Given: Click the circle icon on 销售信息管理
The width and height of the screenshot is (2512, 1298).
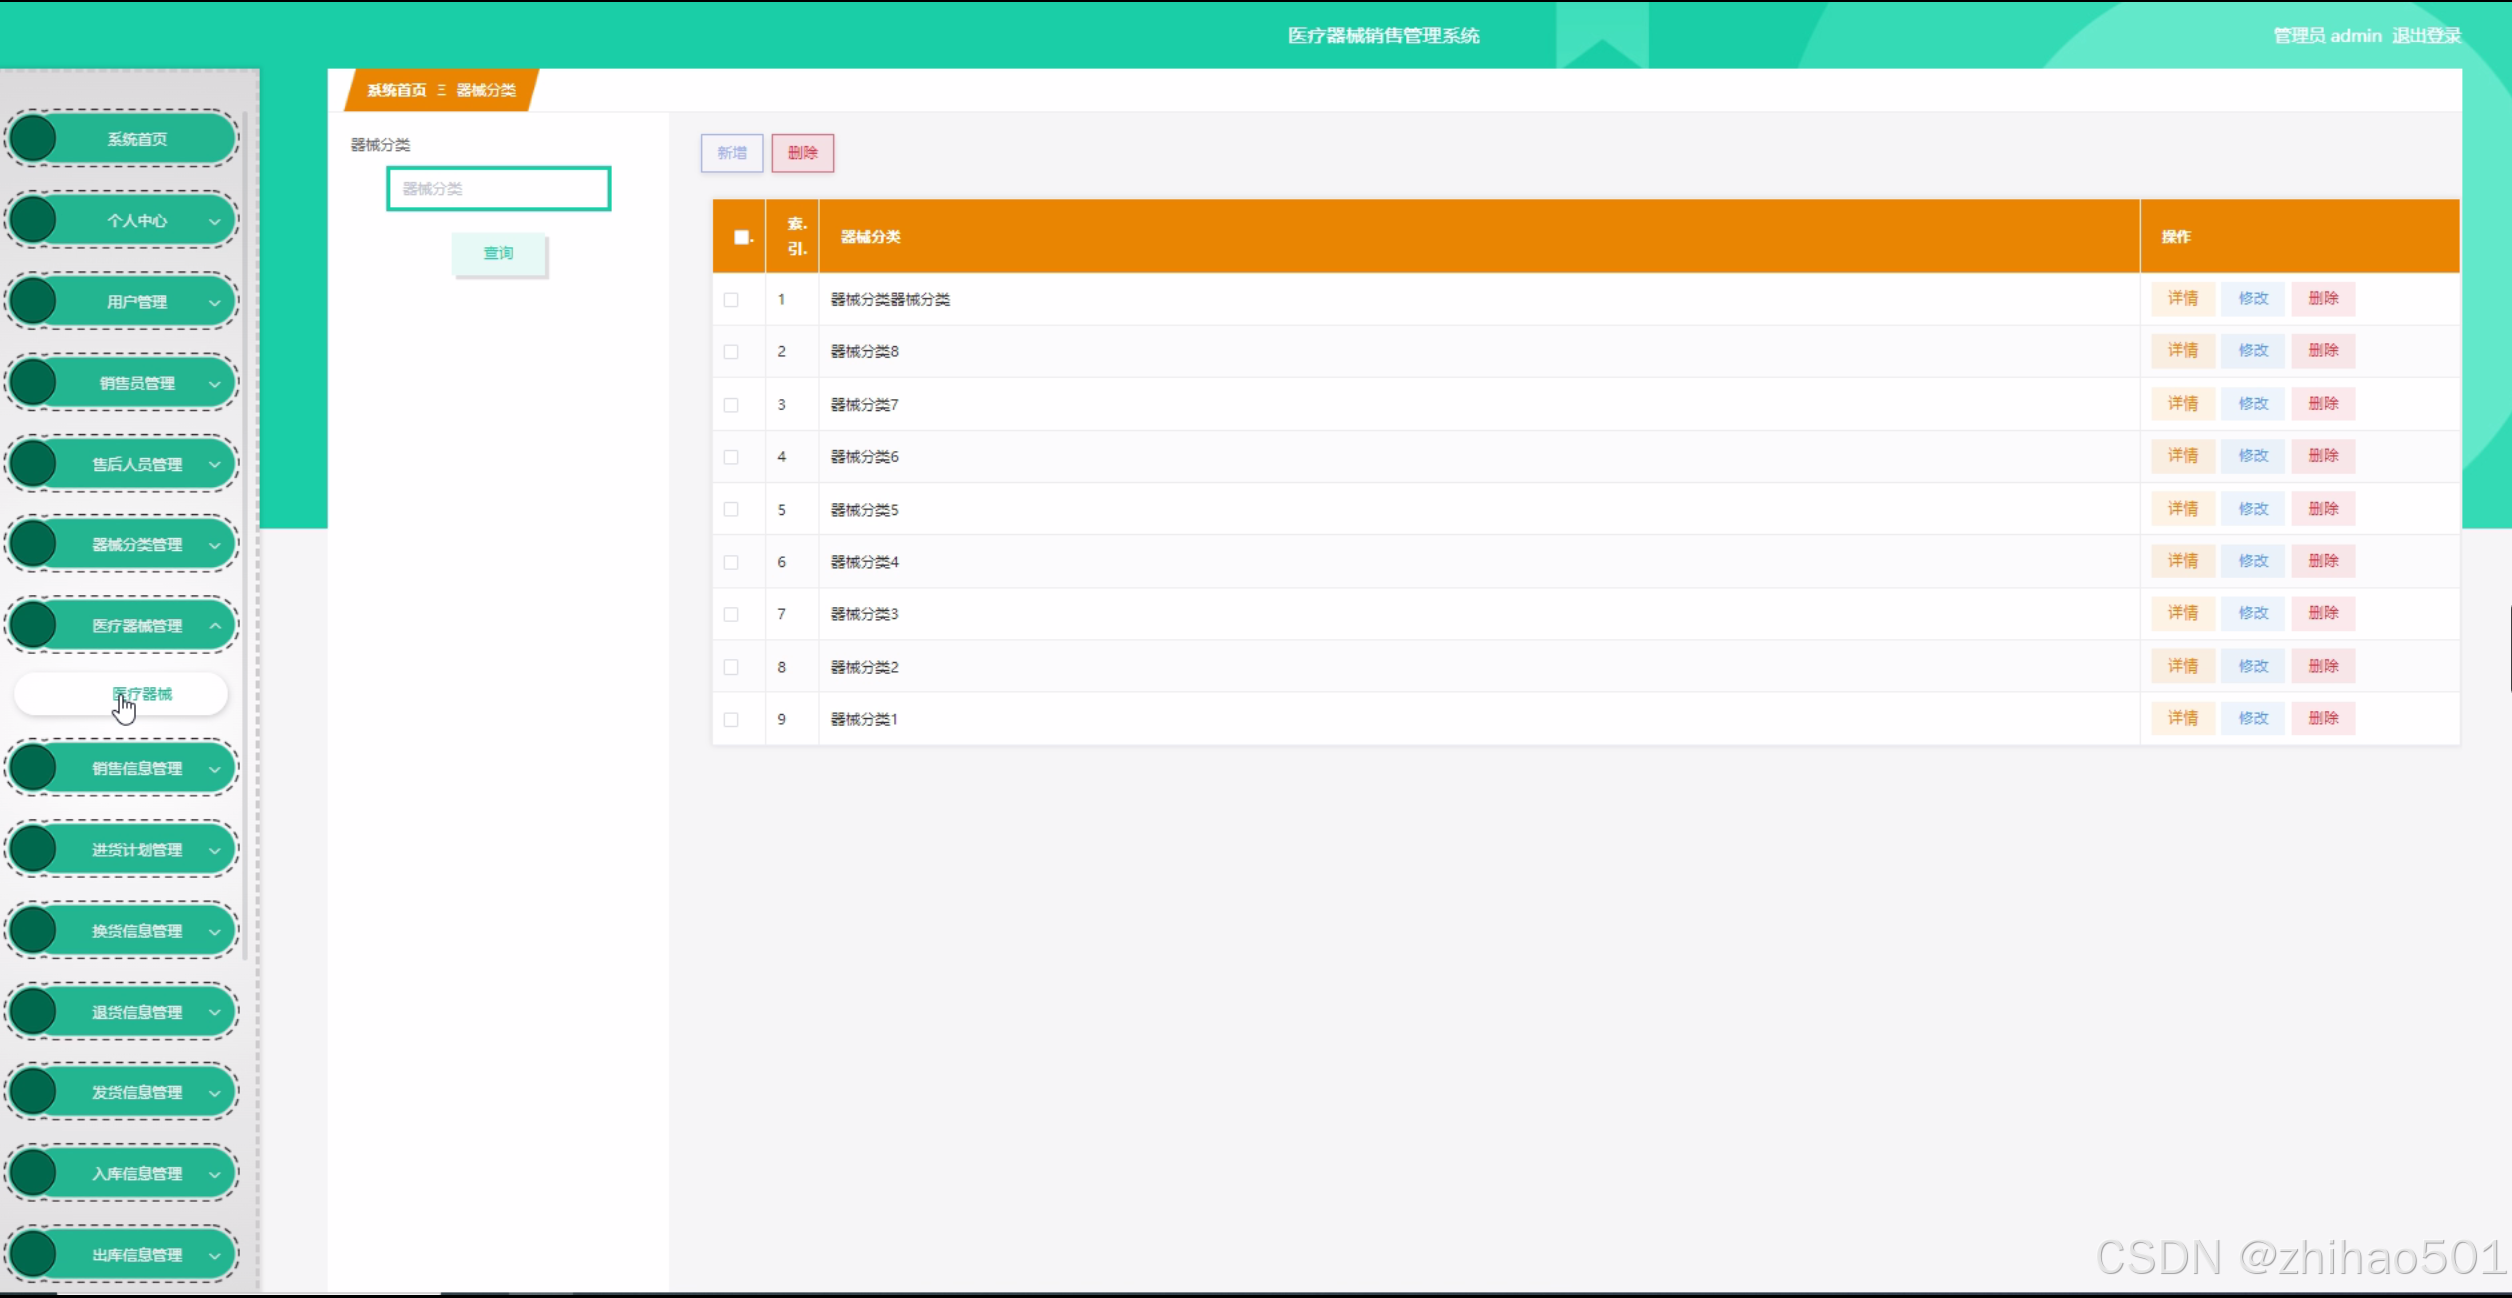Looking at the screenshot, I should pyautogui.click(x=34, y=768).
